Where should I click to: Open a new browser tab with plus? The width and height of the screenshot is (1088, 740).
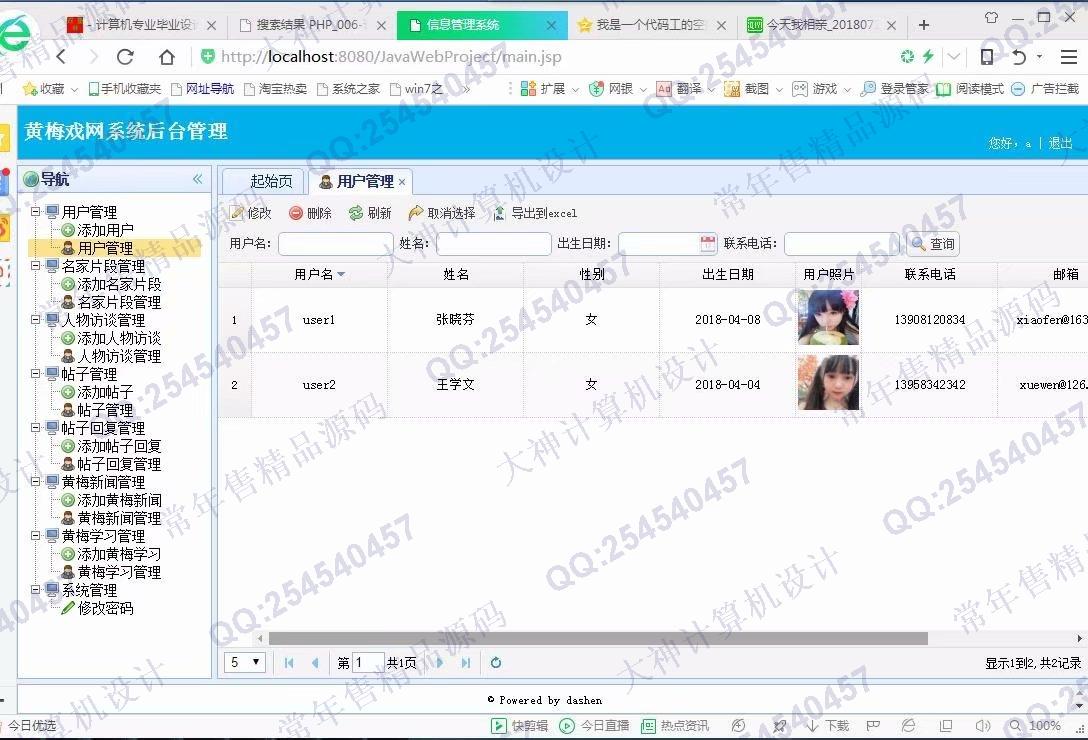click(924, 25)
